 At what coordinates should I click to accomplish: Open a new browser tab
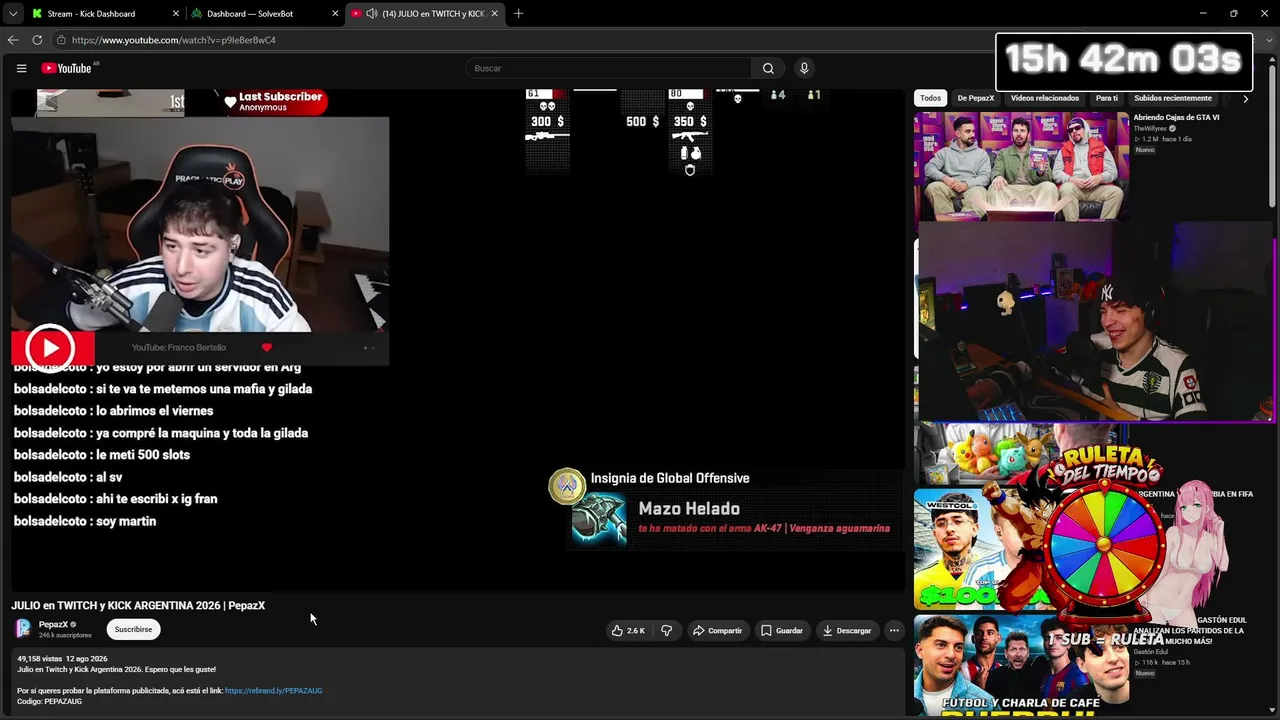(x=518, y=14)
